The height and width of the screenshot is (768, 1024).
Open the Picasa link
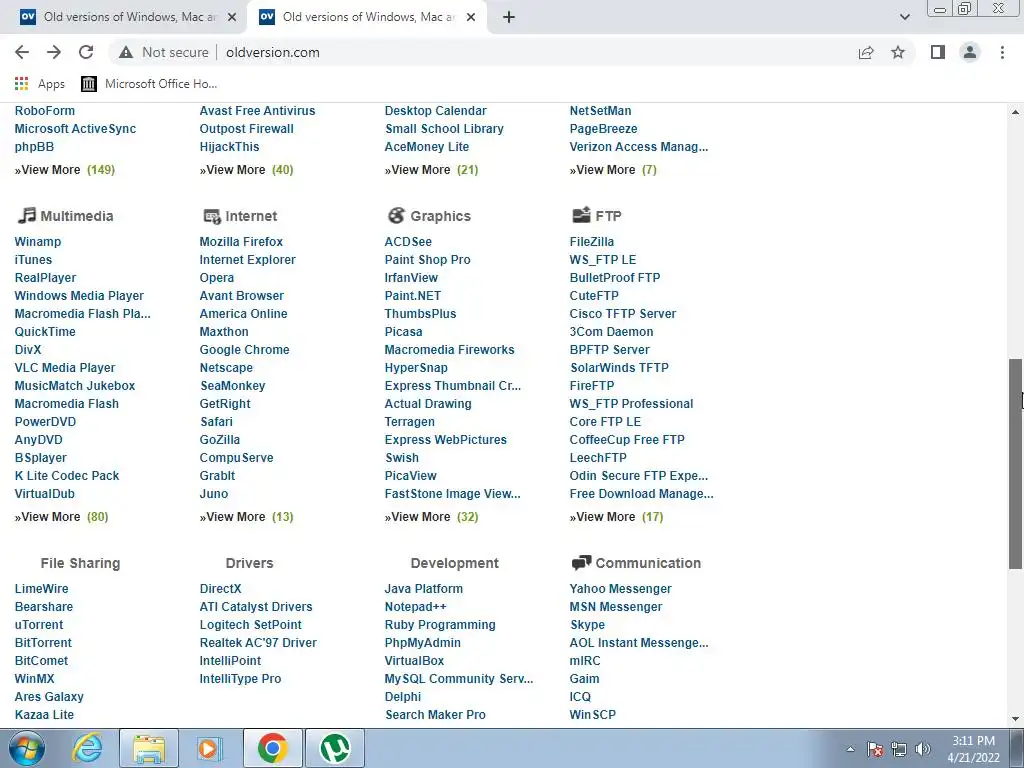(x=403, y=332)
